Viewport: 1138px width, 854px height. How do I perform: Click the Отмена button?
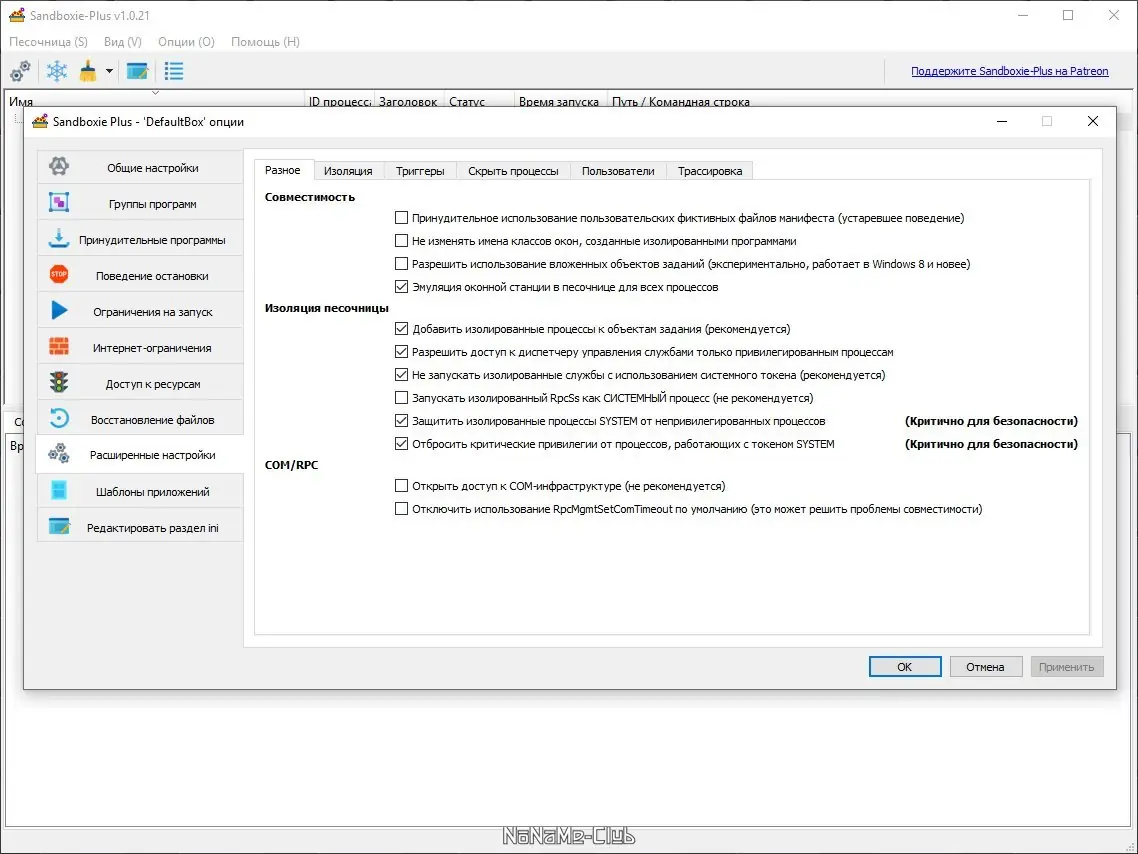[986, 667]
